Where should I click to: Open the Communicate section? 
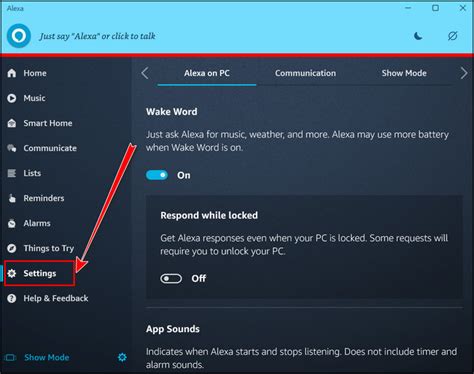(50, 148)
